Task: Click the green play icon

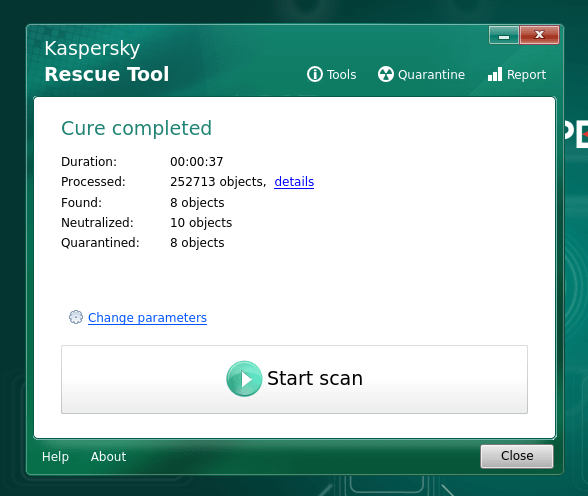Action: [244, 379]
